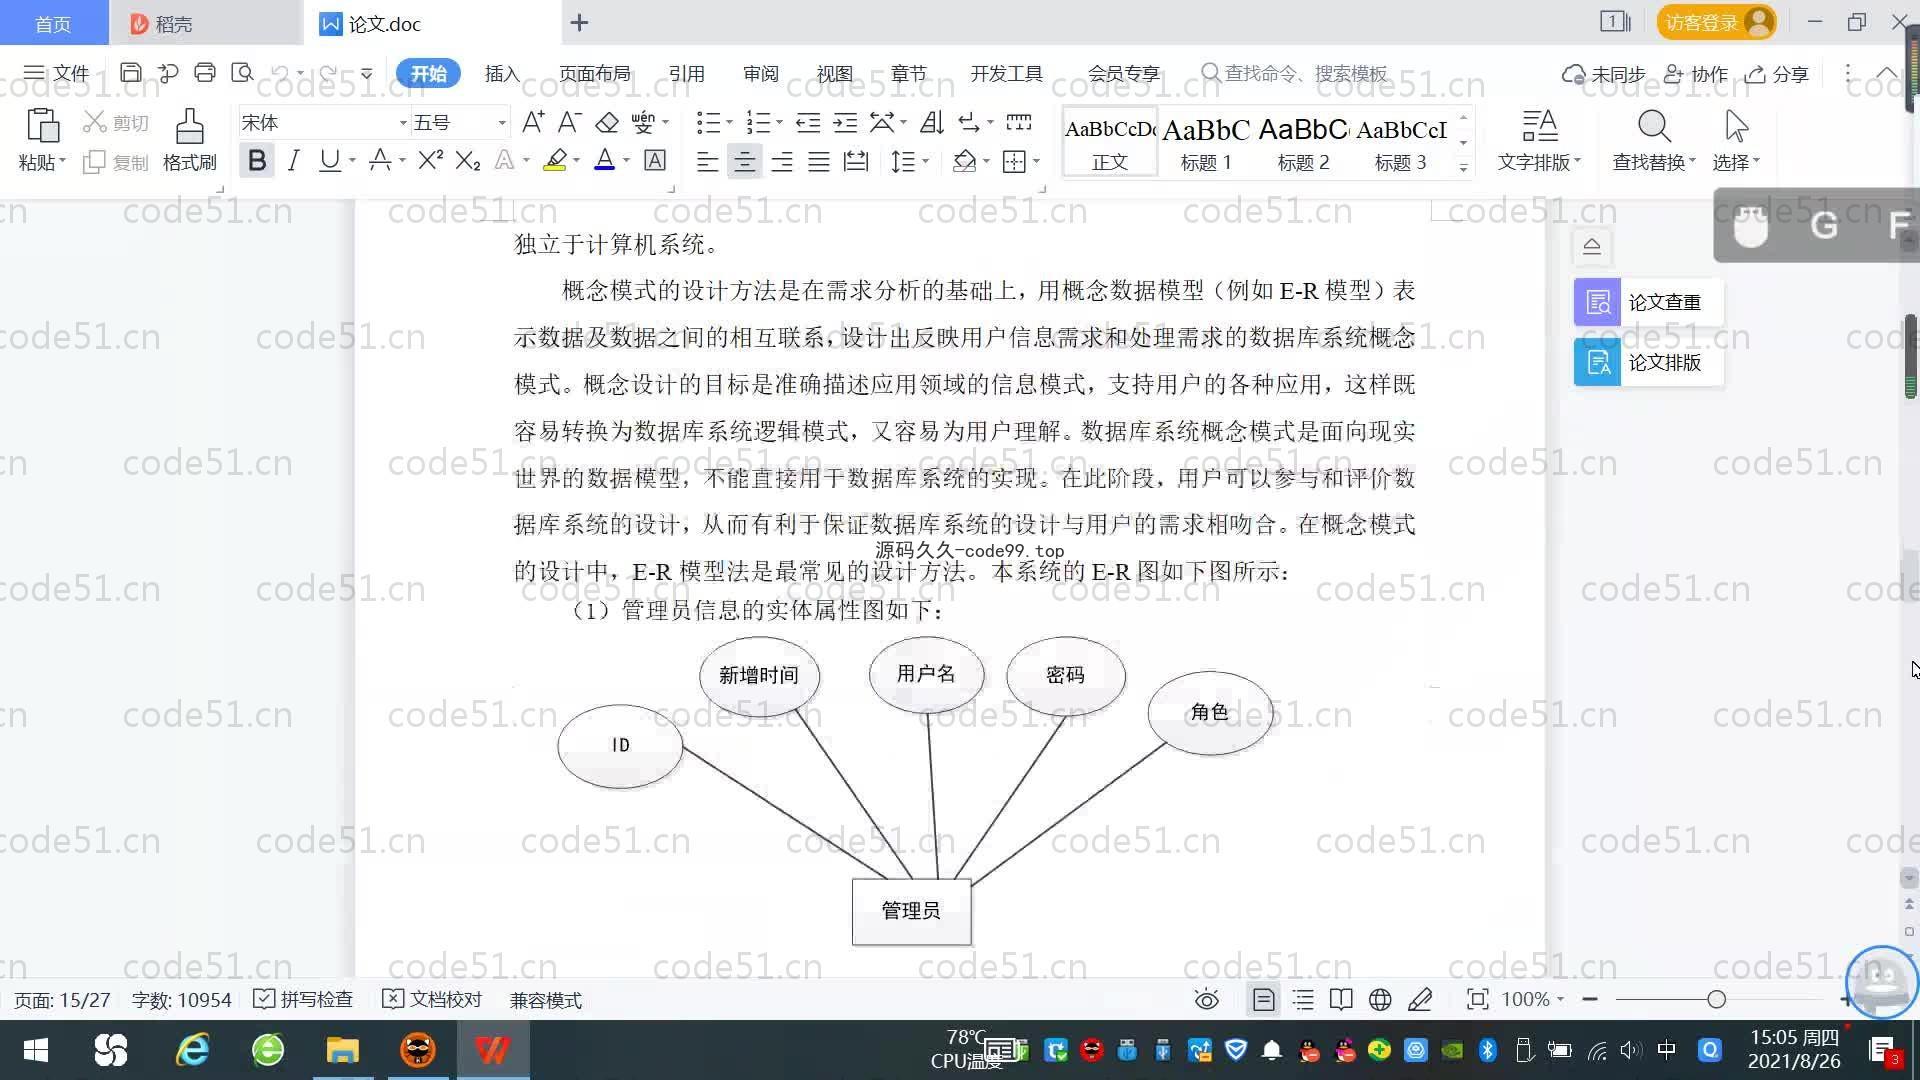Click the character border icon
Viewport: 1920px width, 1080px height.
pos(655,160)
